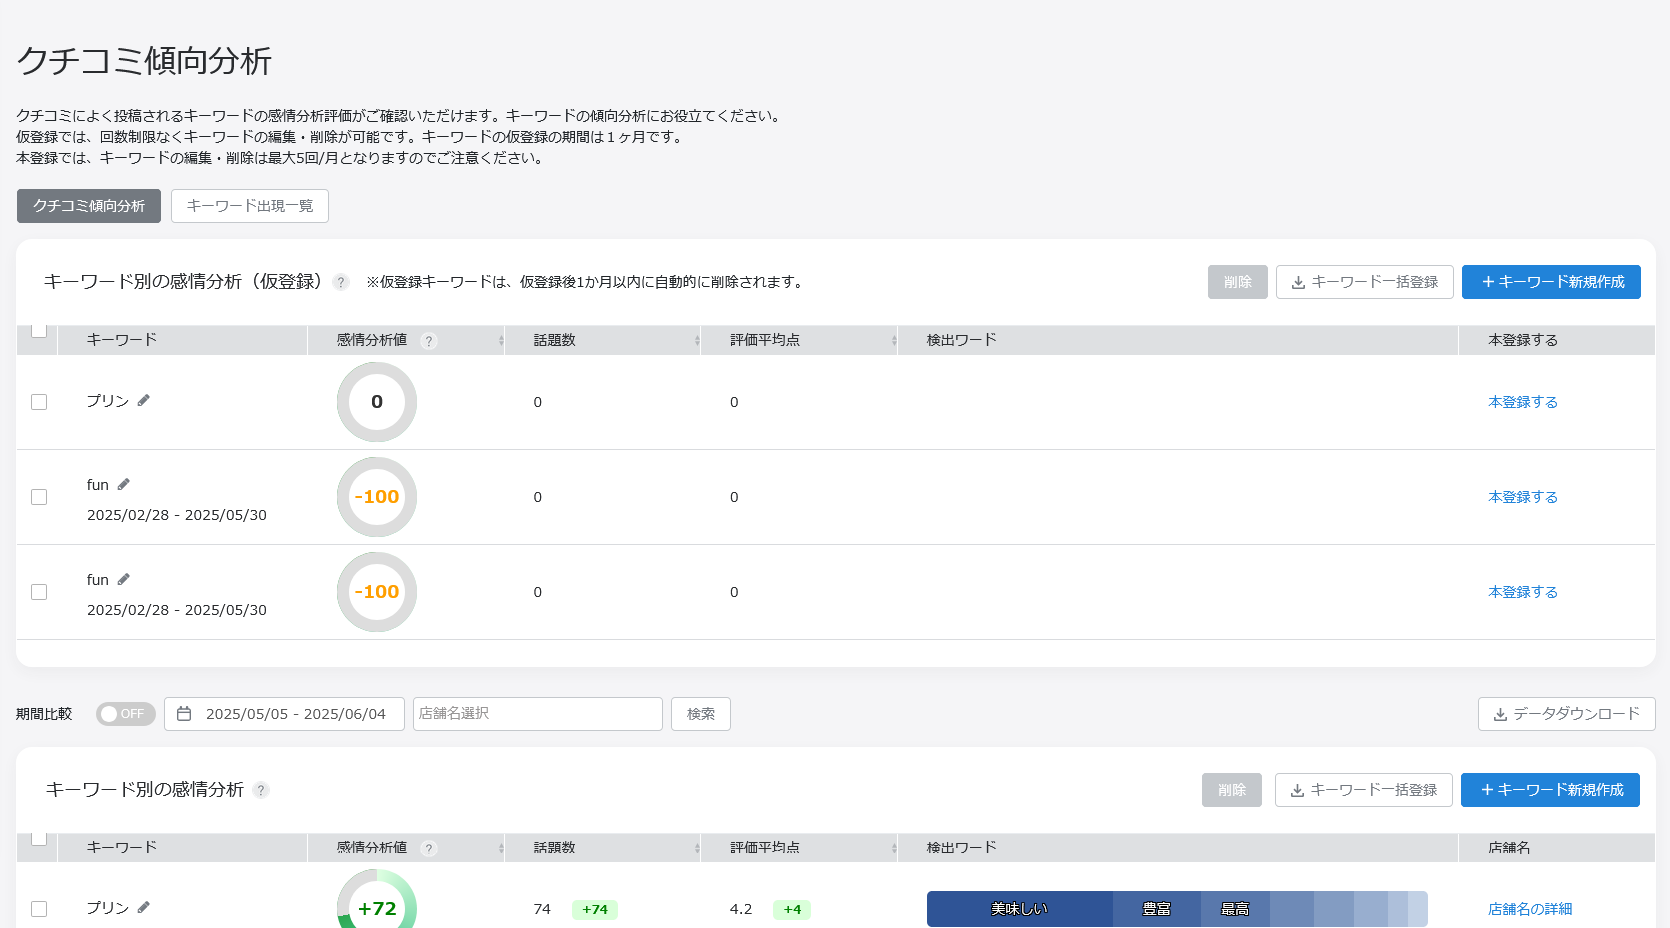
Task: Sort provisional table by 評価平均点 column
Action: click(x=893, y=341)
